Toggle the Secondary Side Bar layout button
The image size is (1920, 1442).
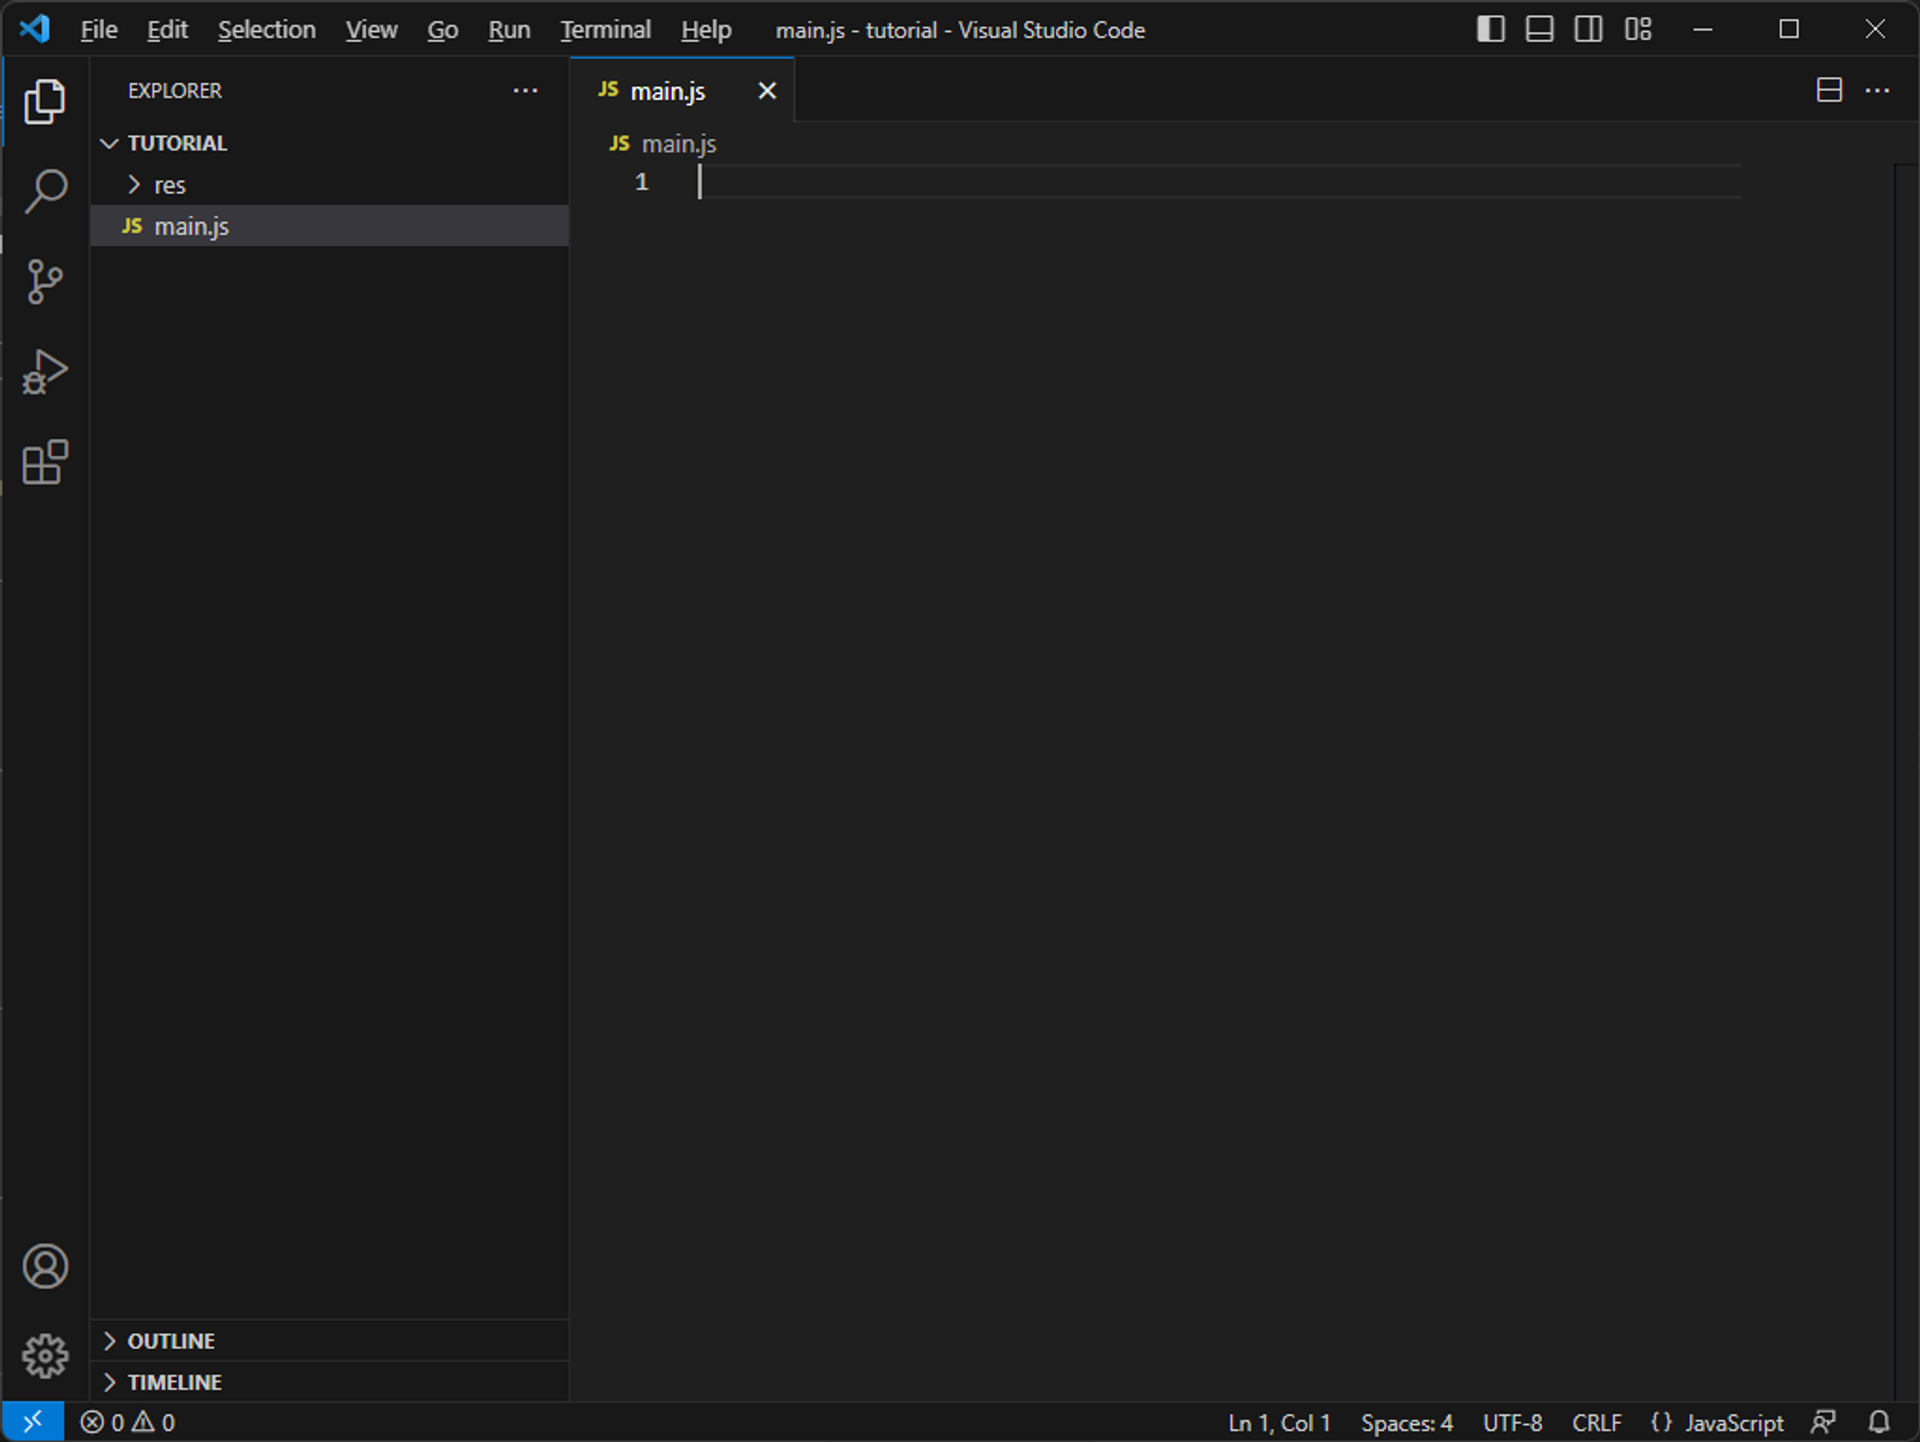coord(1588,29)
